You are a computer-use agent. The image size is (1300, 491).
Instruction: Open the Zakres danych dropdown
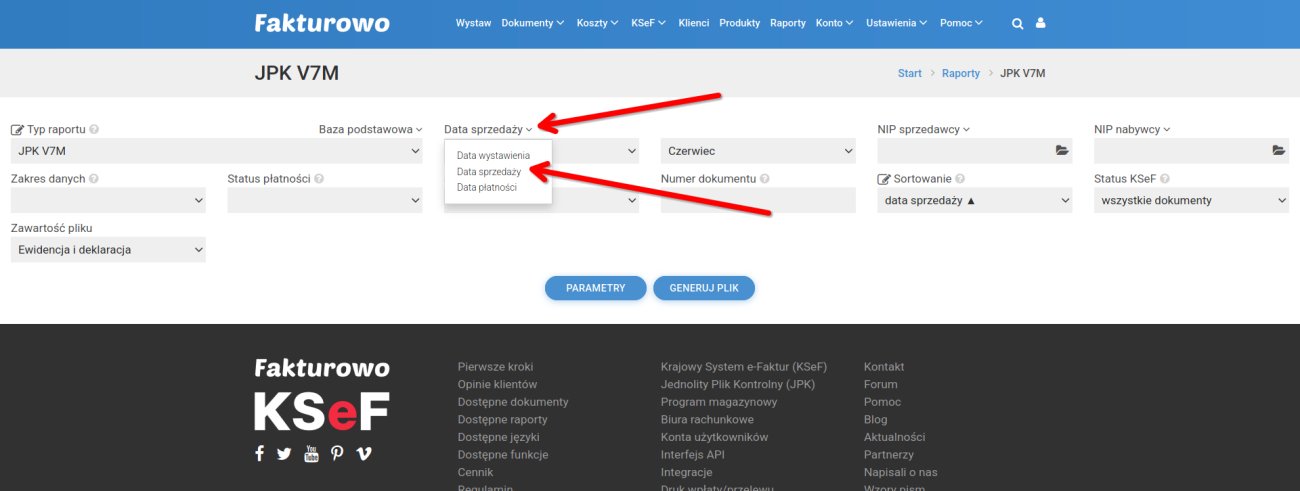[108, 200]
